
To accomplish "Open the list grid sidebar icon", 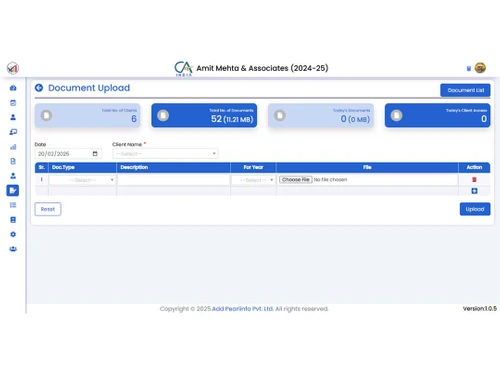I will [13, 205].
